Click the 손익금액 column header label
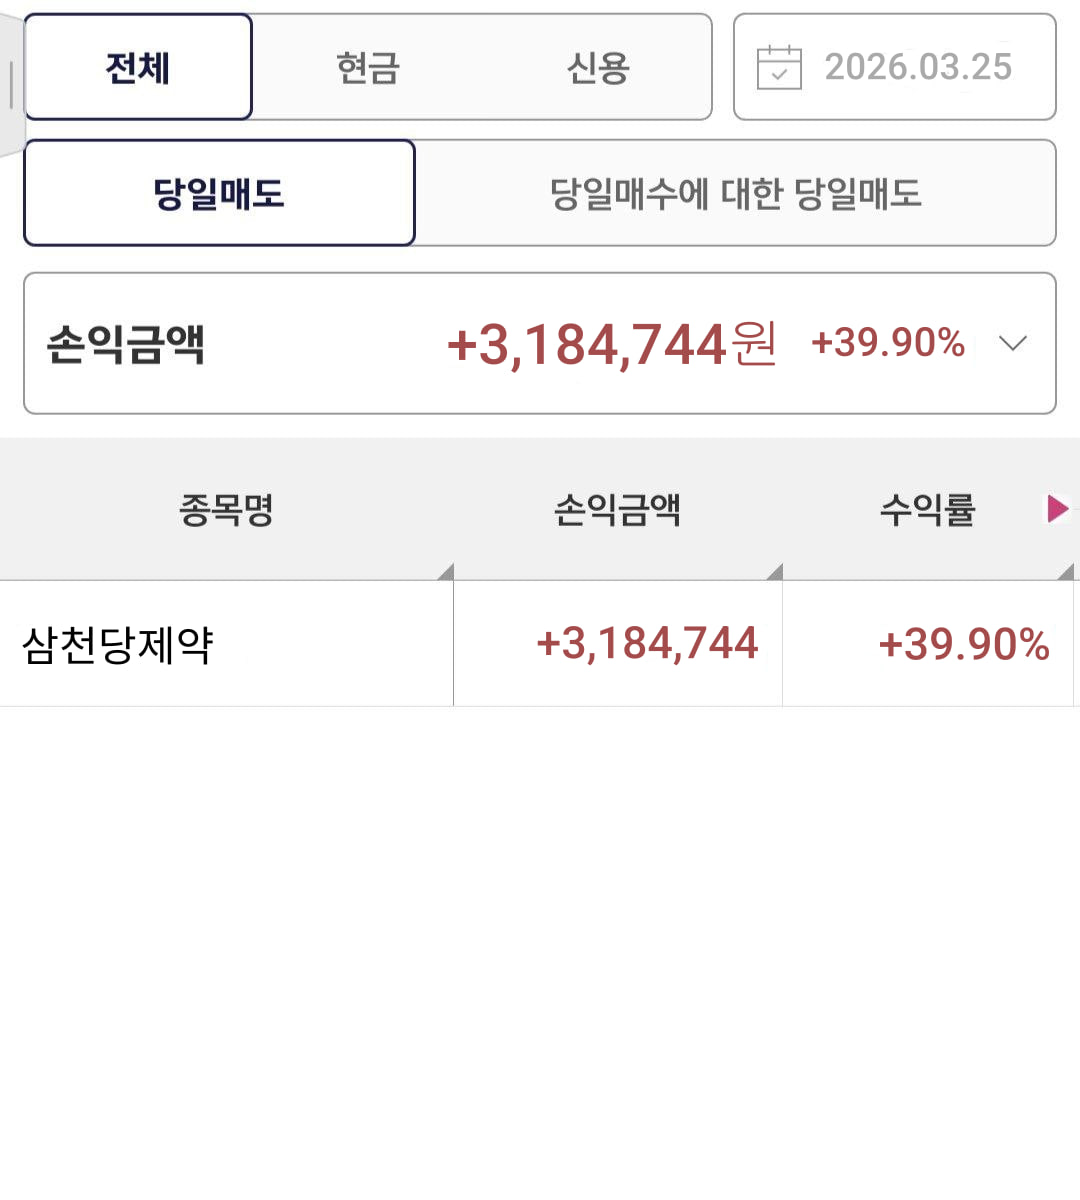This screenshot has height=1200, width=1080. click(x=617, y=510)
